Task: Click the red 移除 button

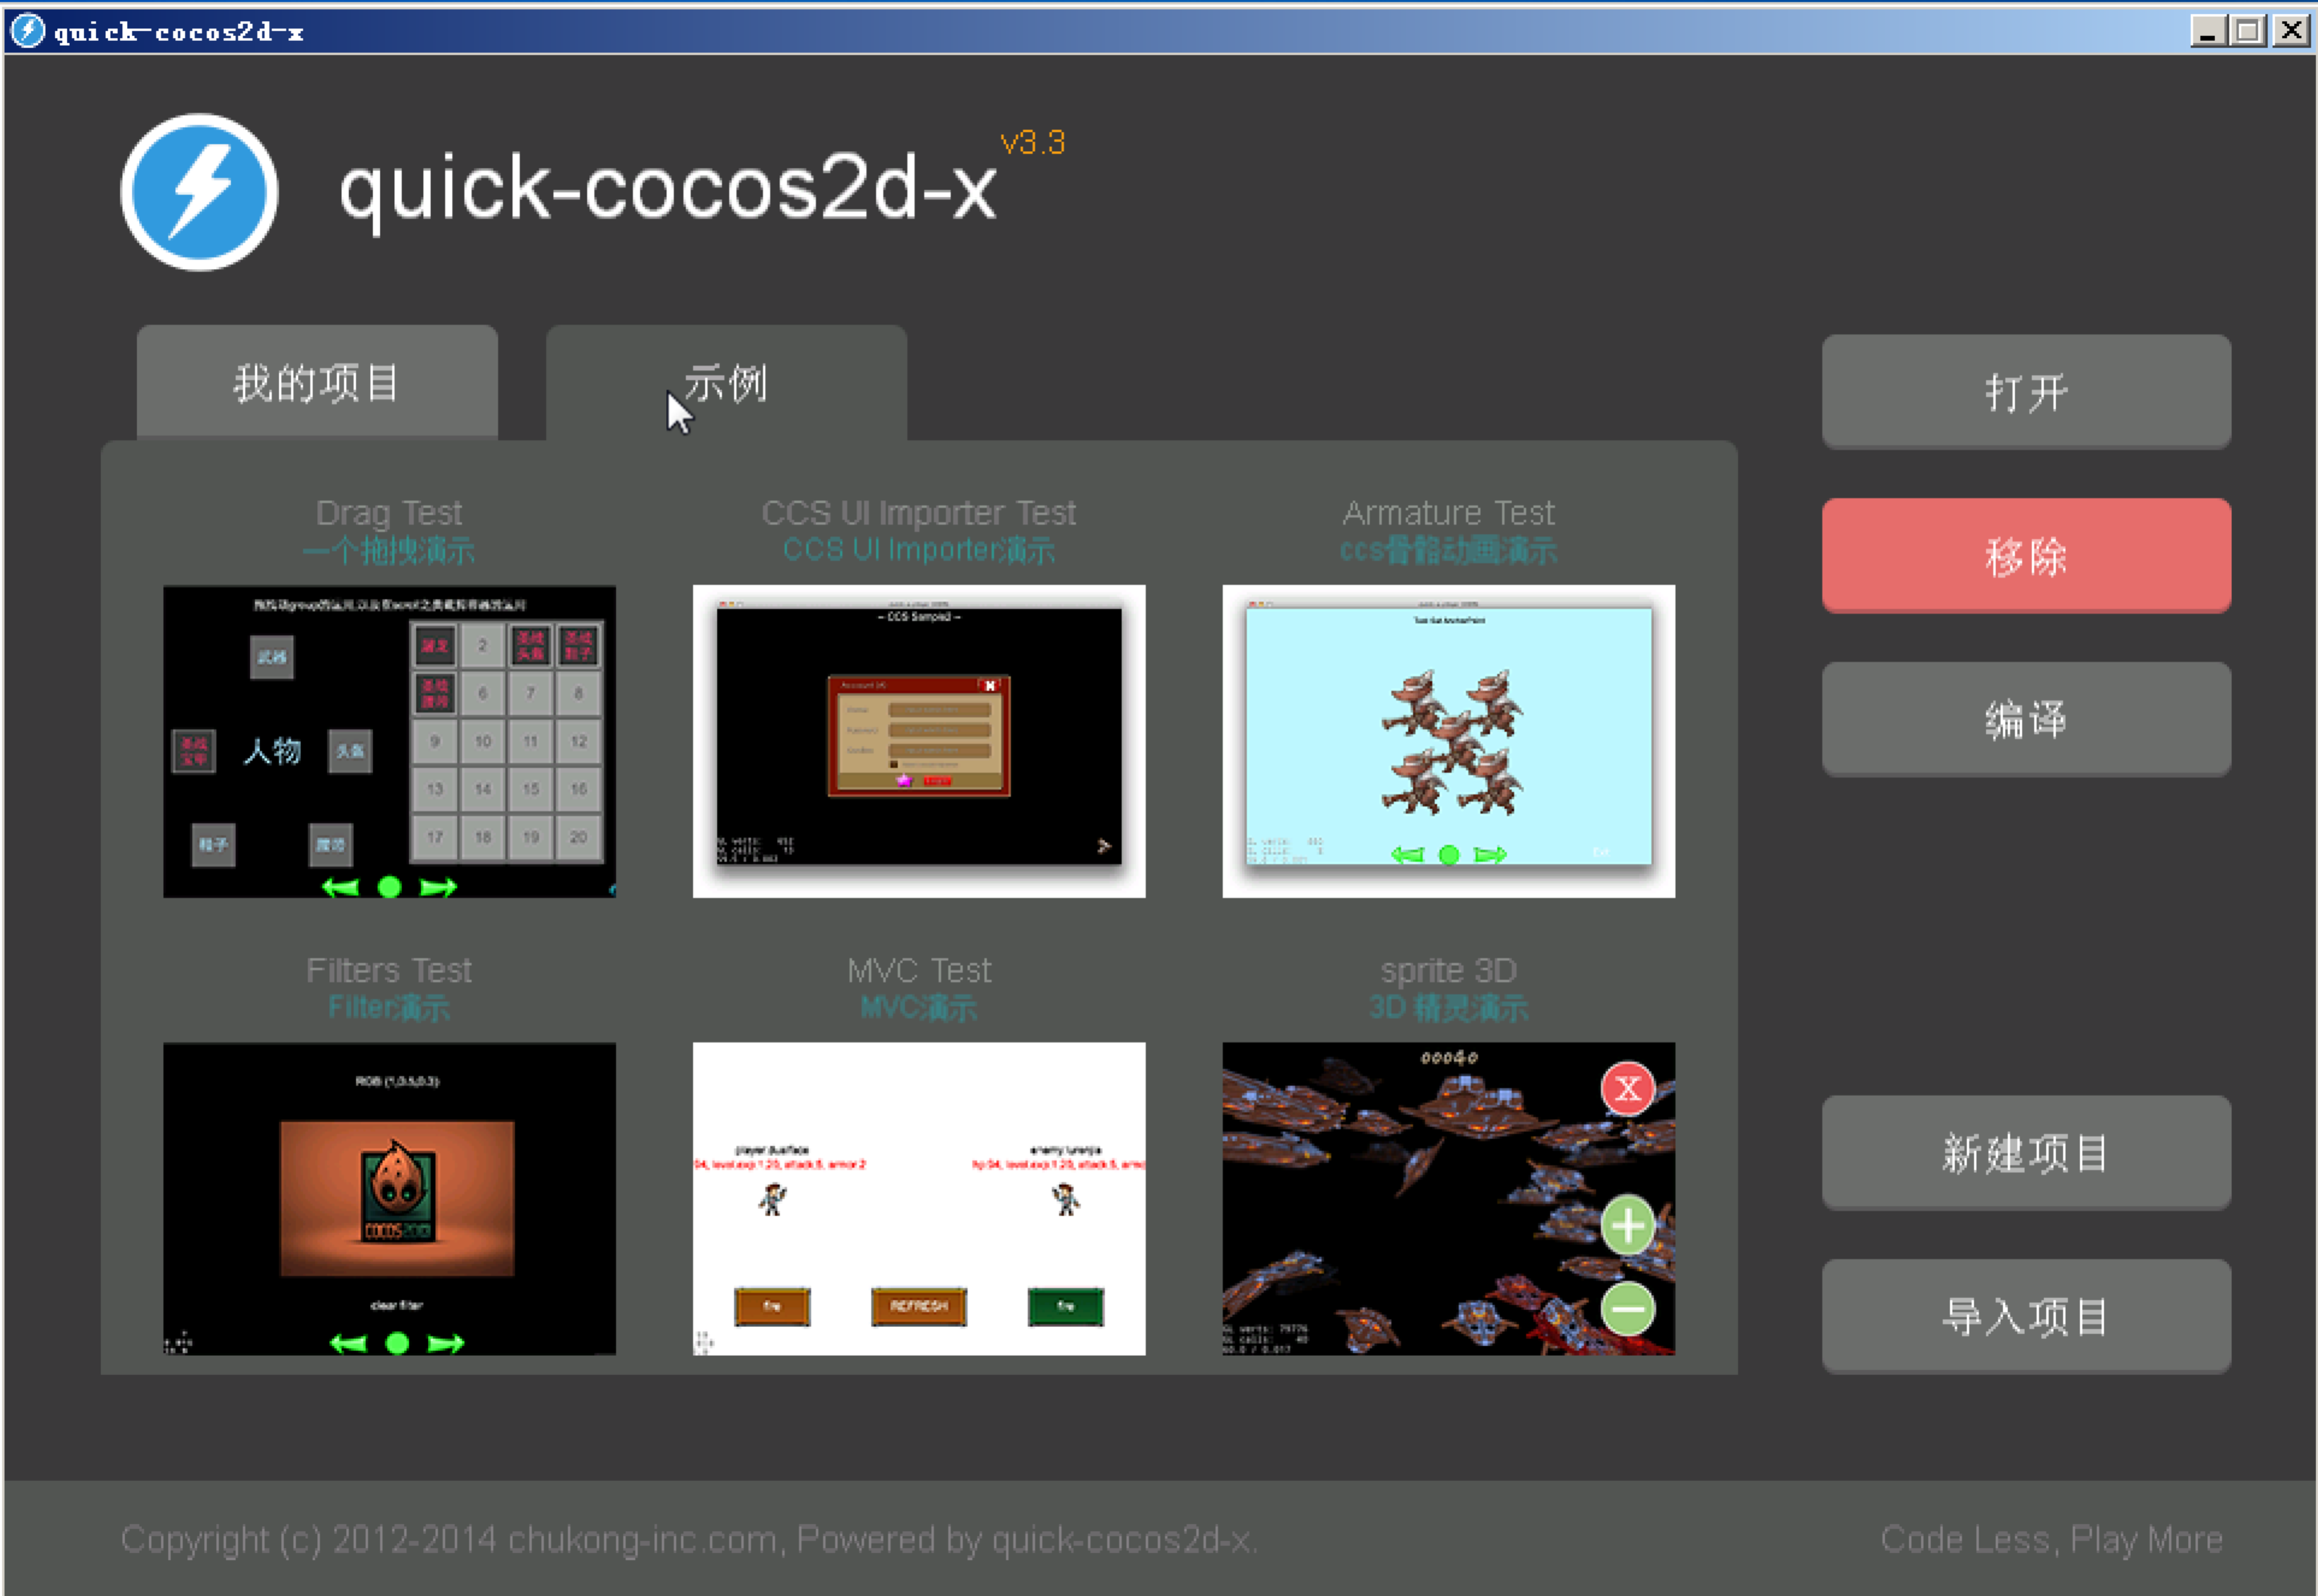Action: [2026, 555]
